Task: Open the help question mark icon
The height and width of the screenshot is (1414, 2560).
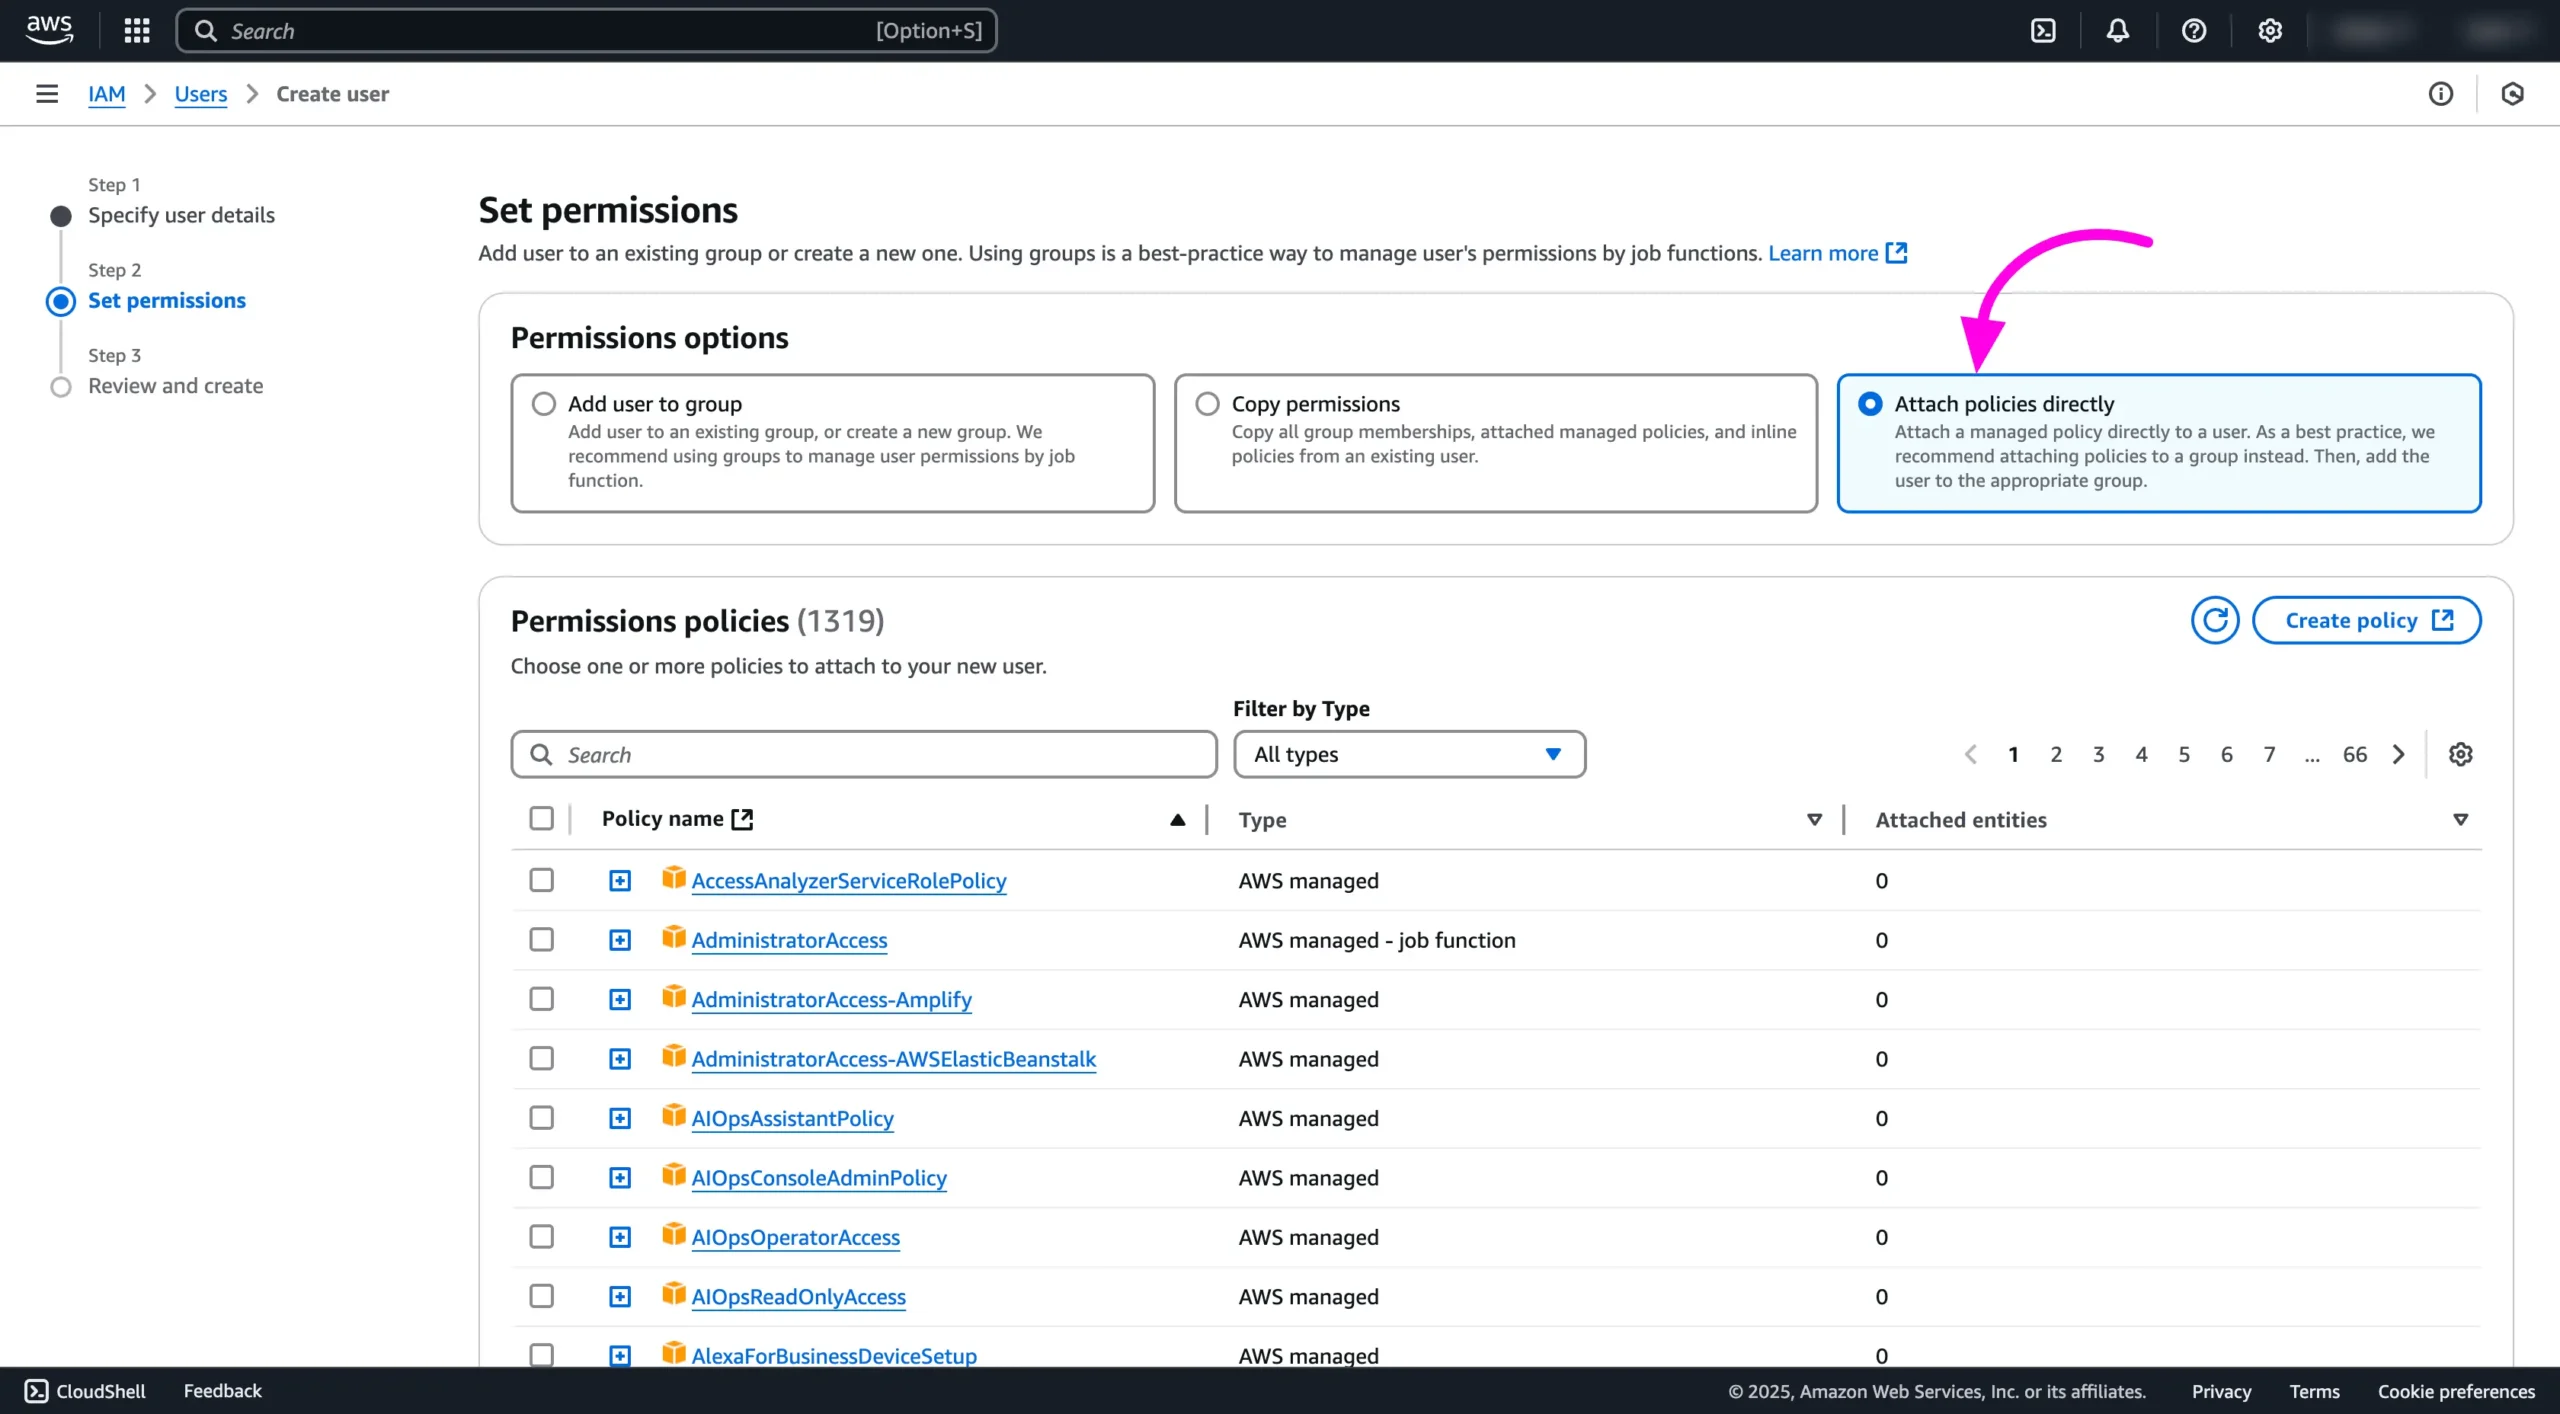Action: (2194, 31)
